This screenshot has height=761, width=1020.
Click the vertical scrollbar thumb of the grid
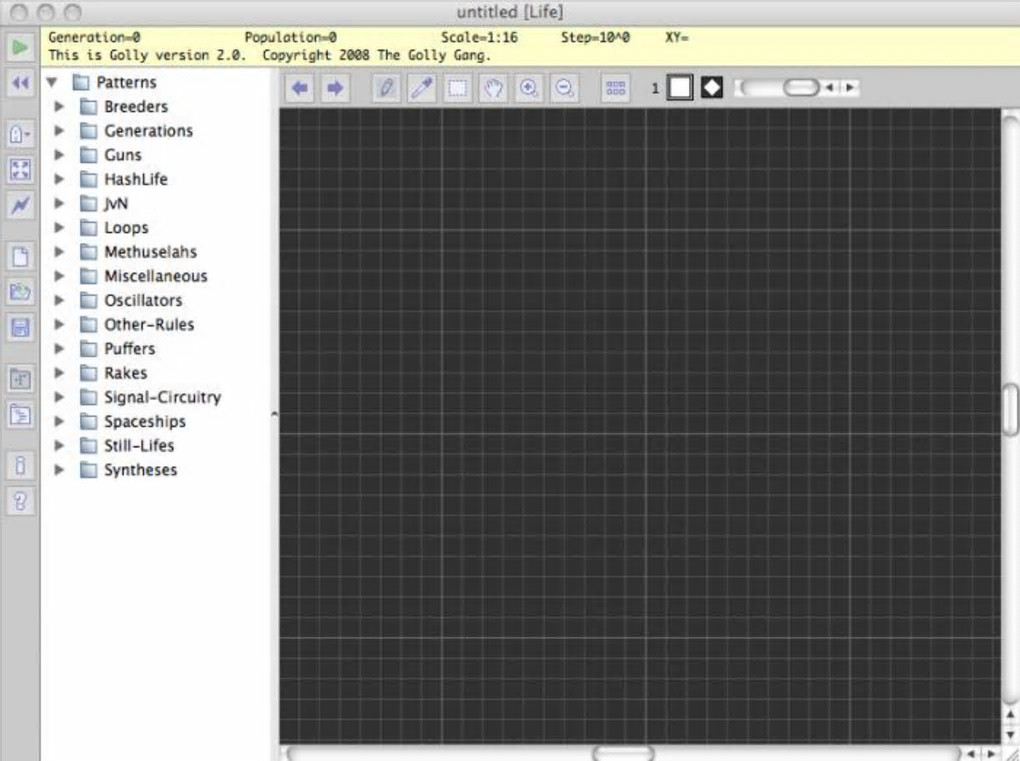pos(1010,409)
